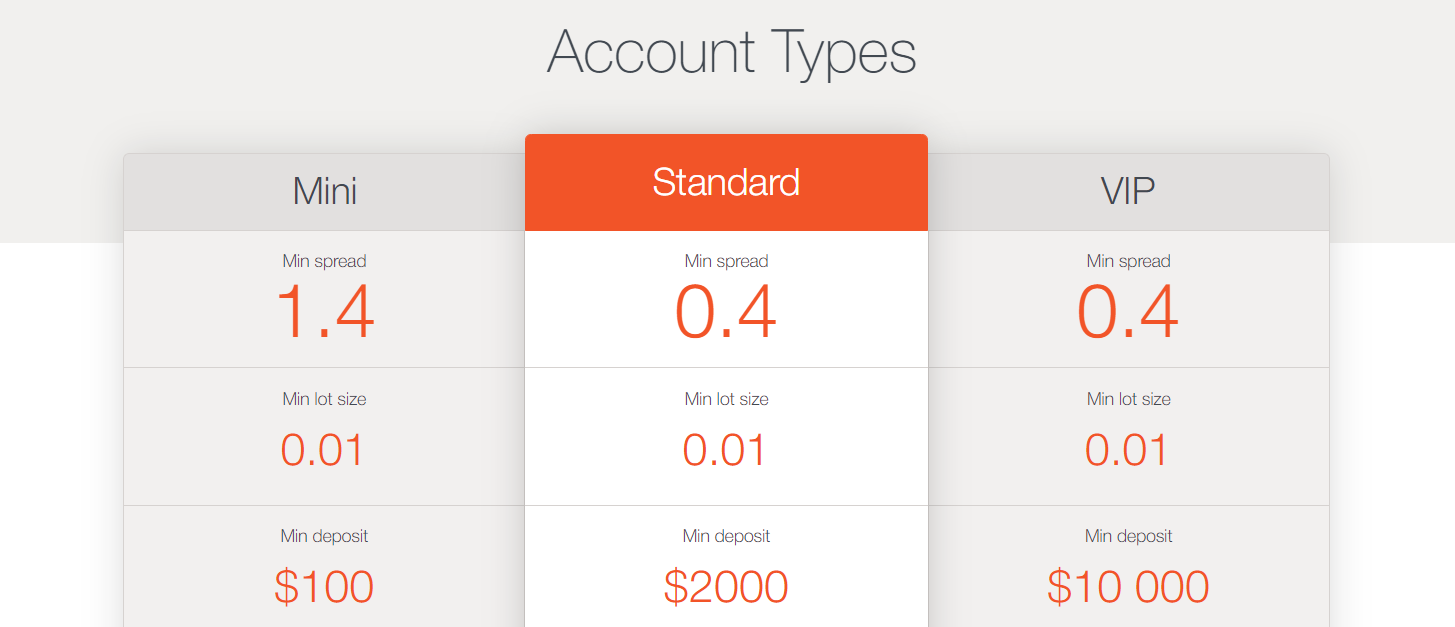
Task: Click the Min spread label in Standard column
Action: click(726, 261)
